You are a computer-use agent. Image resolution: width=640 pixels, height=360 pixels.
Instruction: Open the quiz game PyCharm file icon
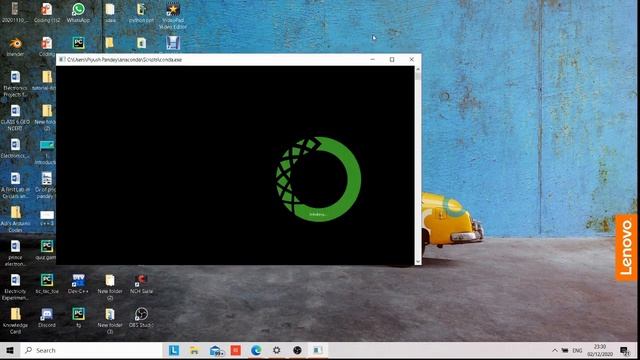point(46,250)
